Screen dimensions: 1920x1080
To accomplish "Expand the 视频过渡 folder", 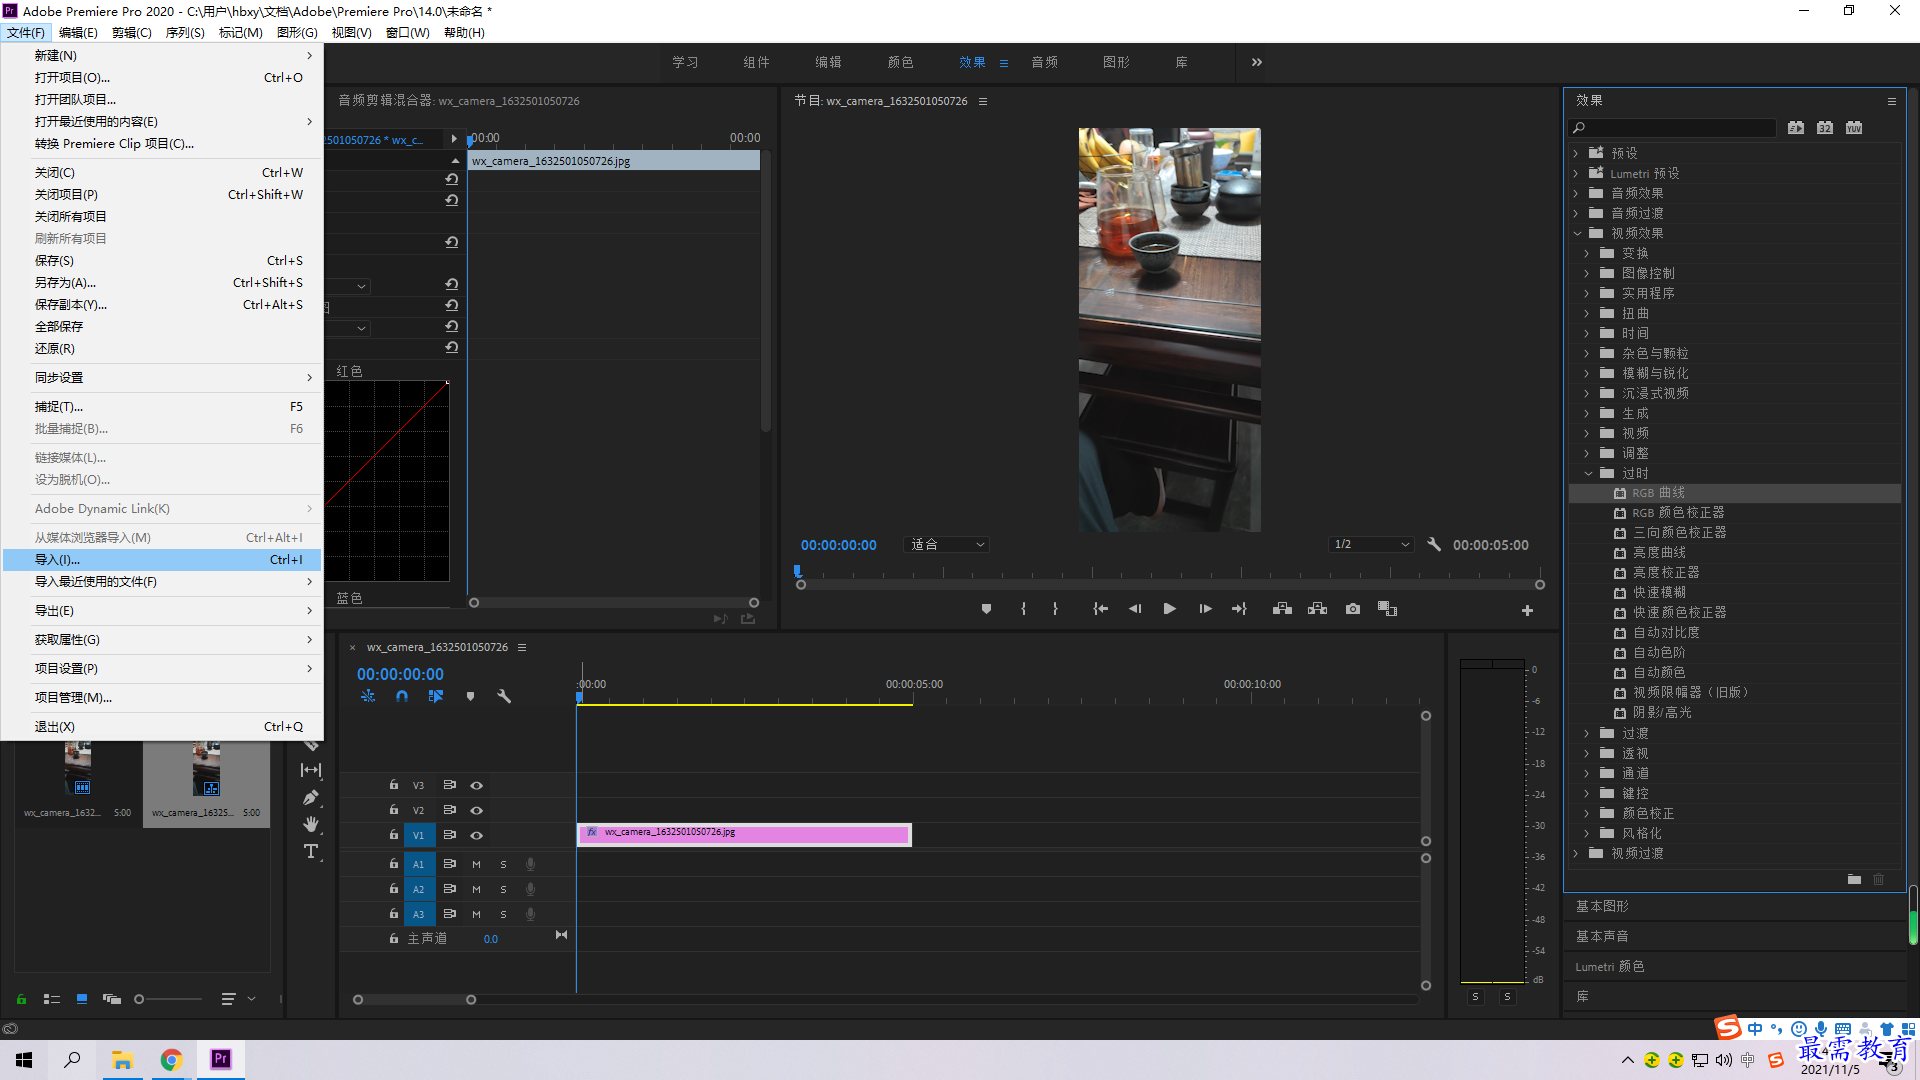I will click(1576, 853).
